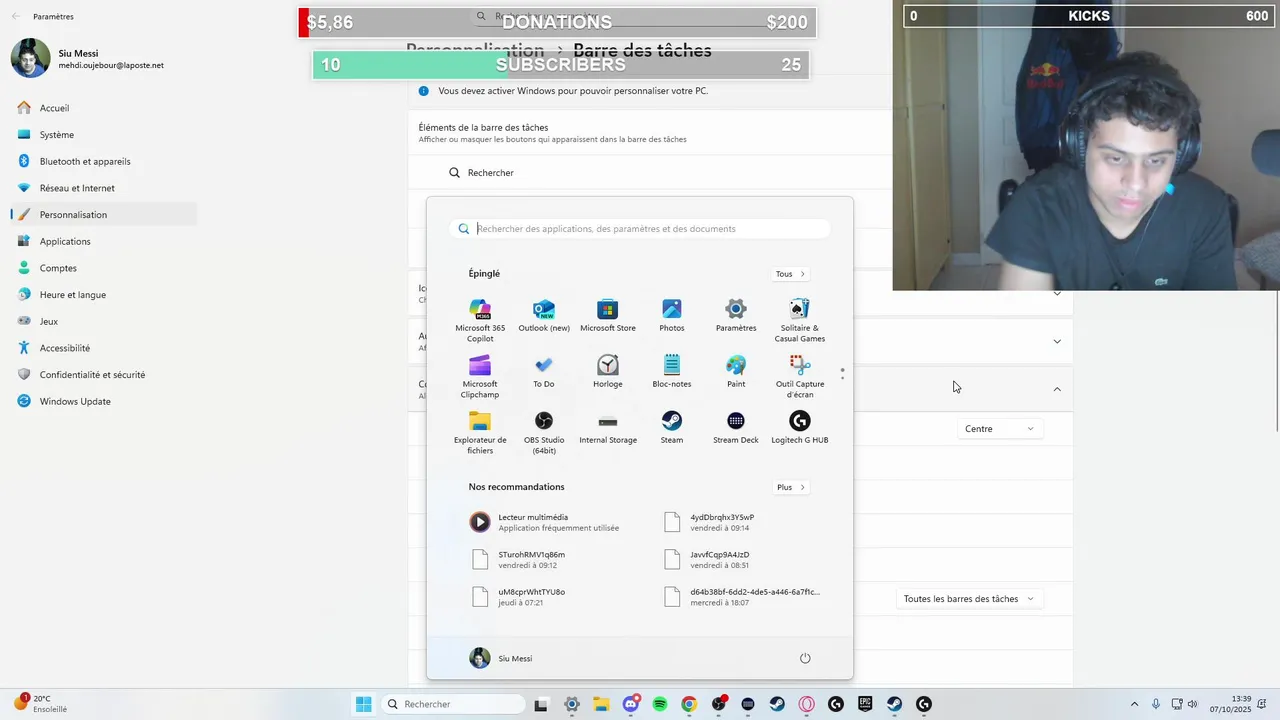Click the Tous button for all apps

pos(790,274)
